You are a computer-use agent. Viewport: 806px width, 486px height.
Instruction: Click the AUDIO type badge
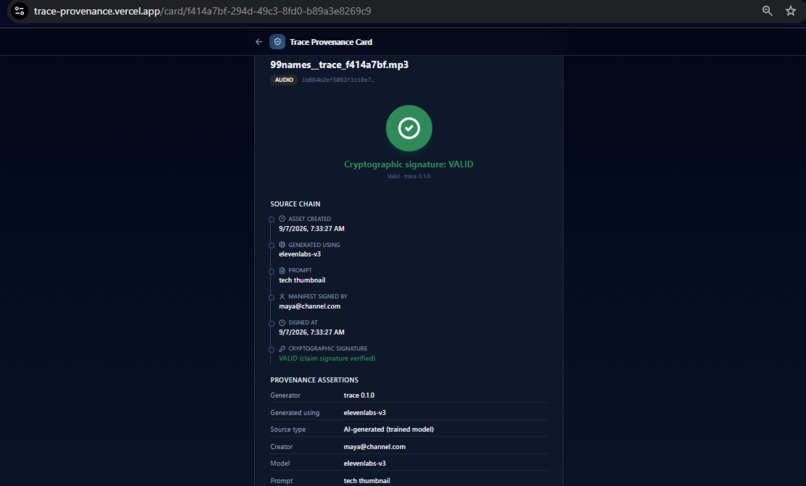(284, 80)
